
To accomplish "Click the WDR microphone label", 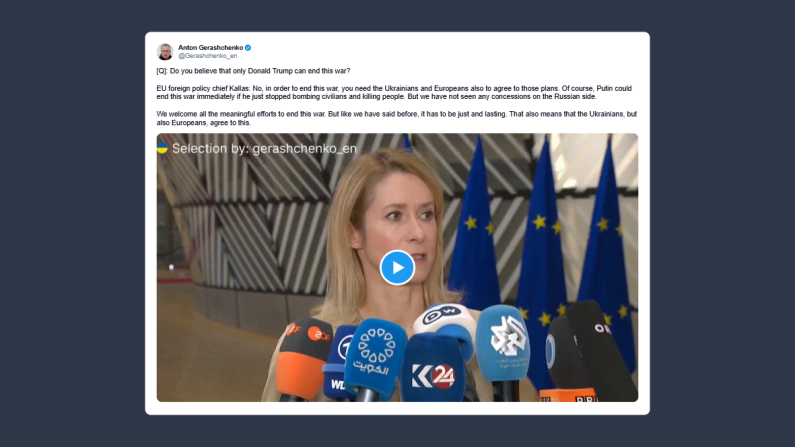I will click(337, 384).
